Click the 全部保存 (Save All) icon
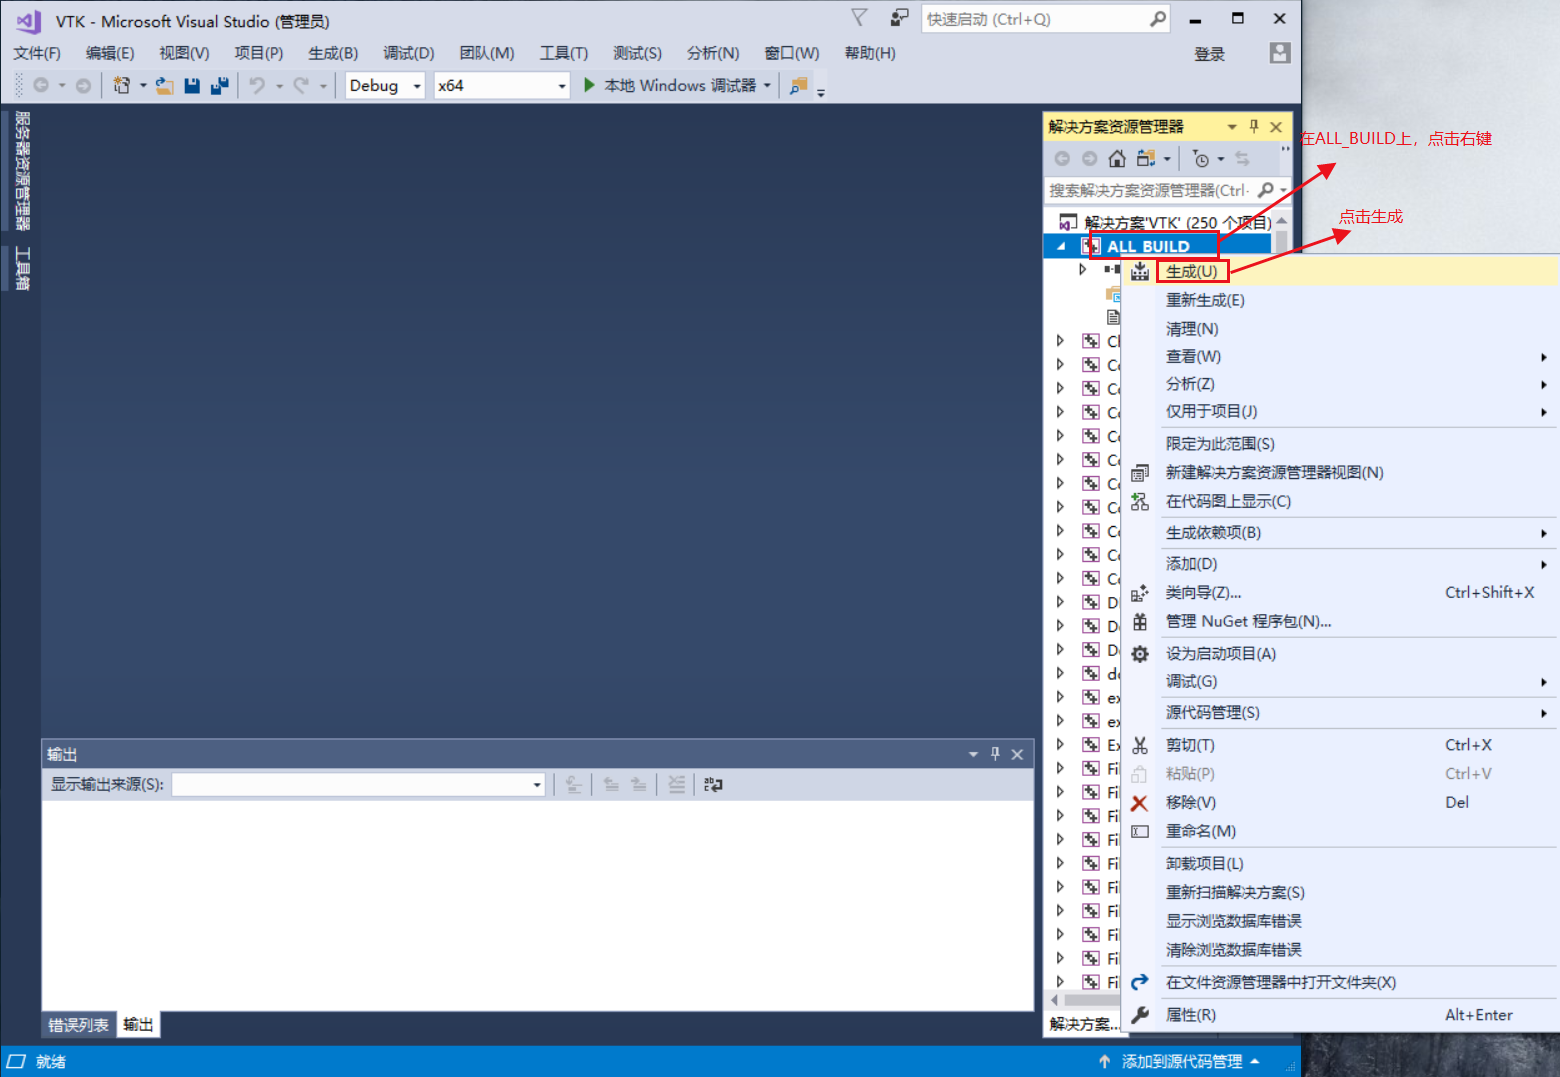Viewport: 1560px width, 1077px height. (x=218, y=85)
